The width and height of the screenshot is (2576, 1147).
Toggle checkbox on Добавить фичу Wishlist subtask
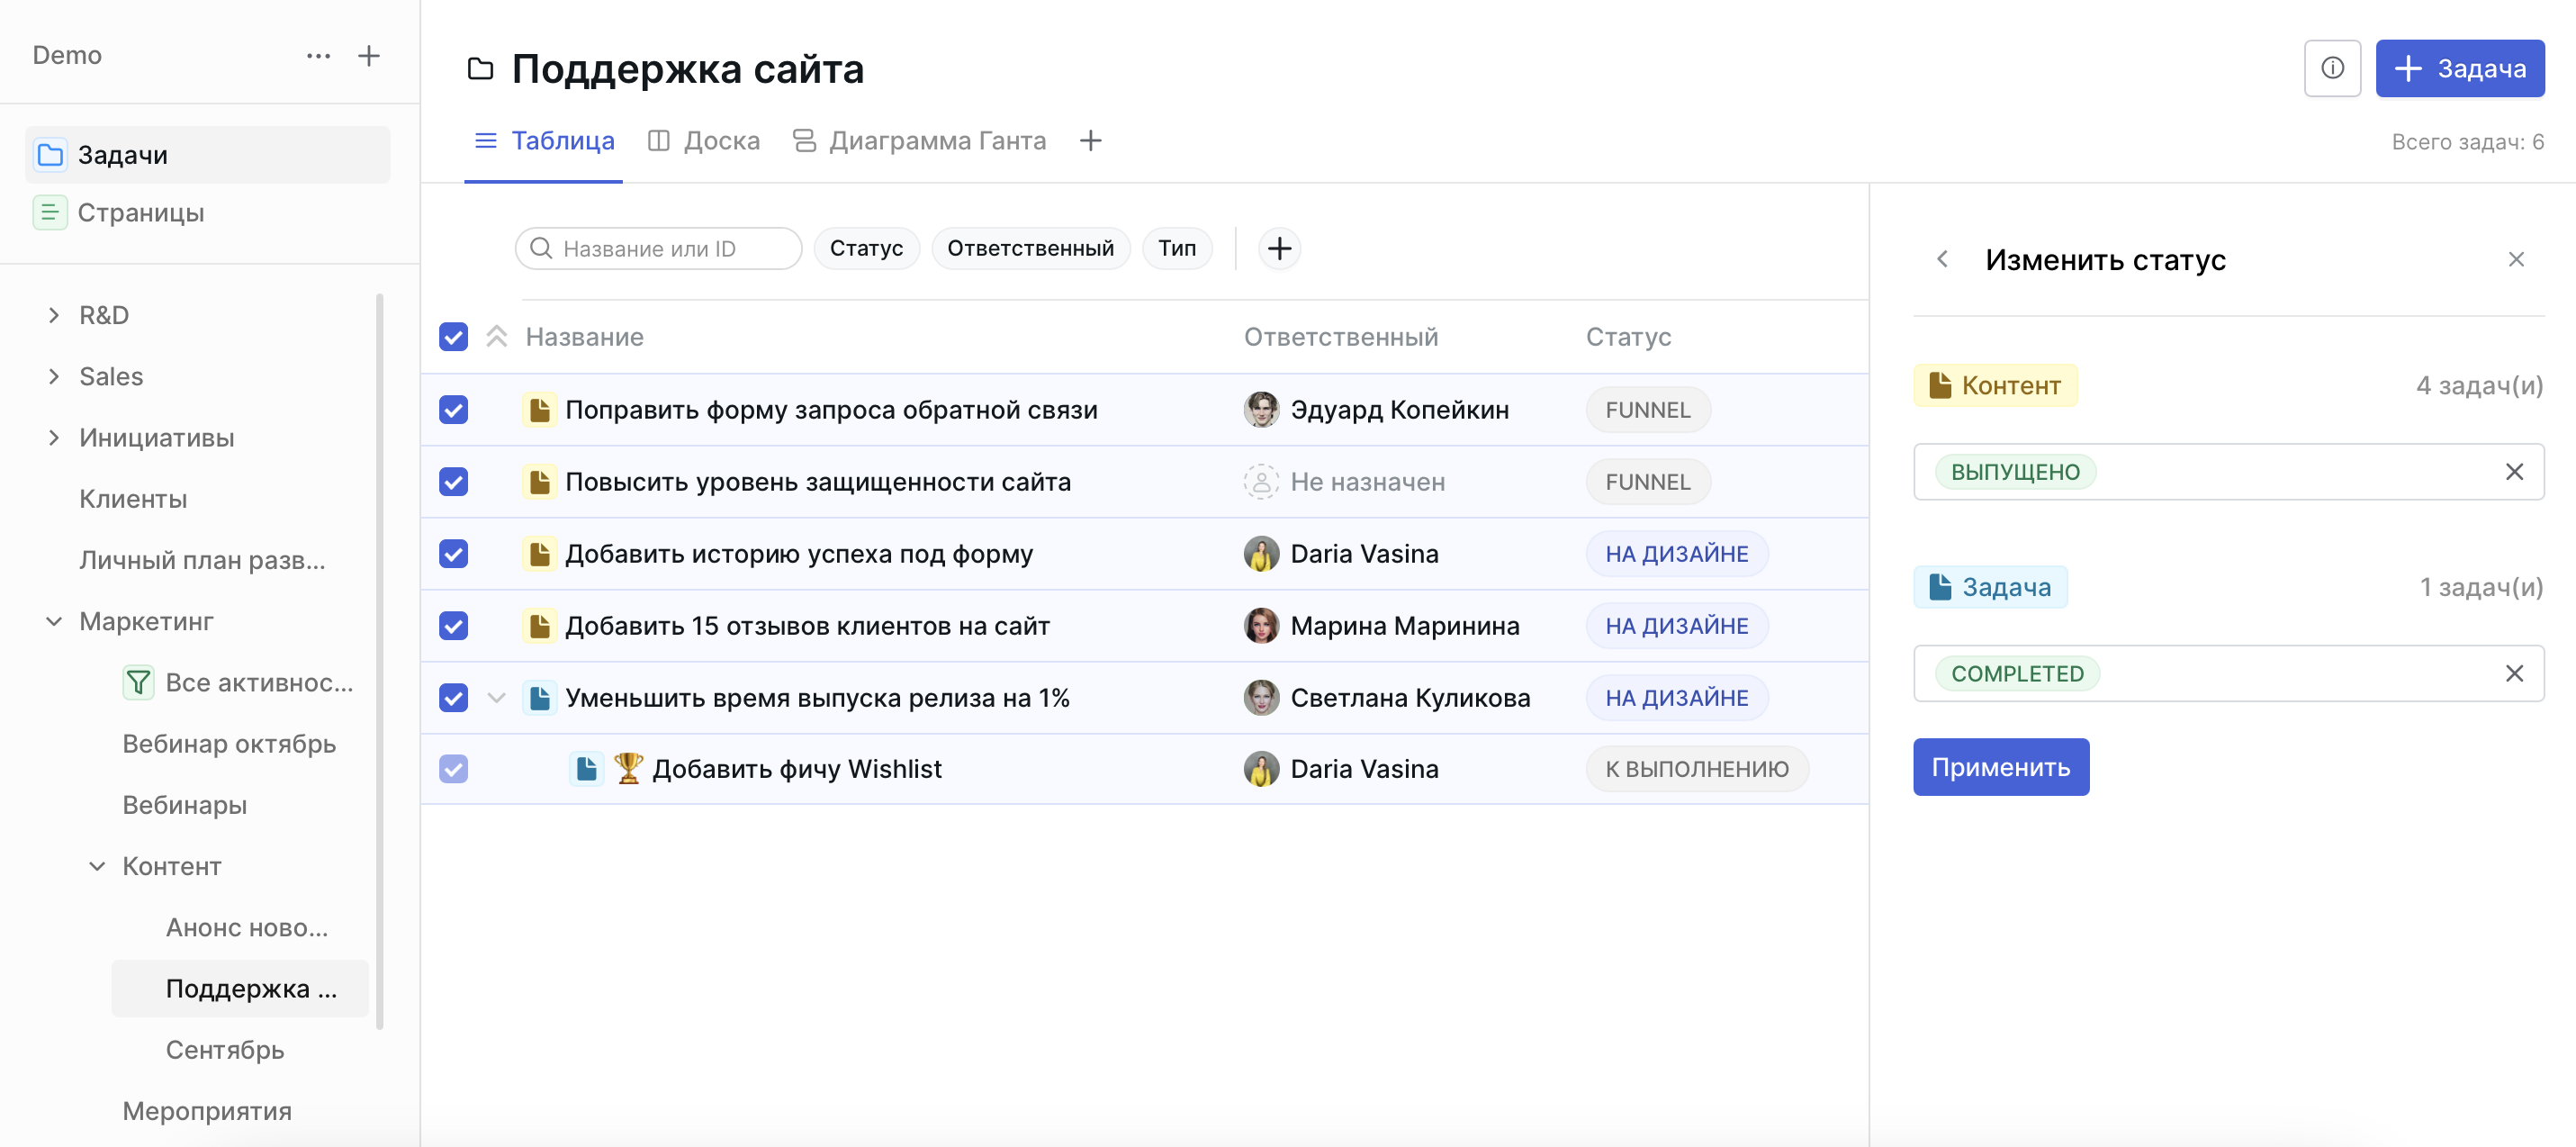[453, 768]
